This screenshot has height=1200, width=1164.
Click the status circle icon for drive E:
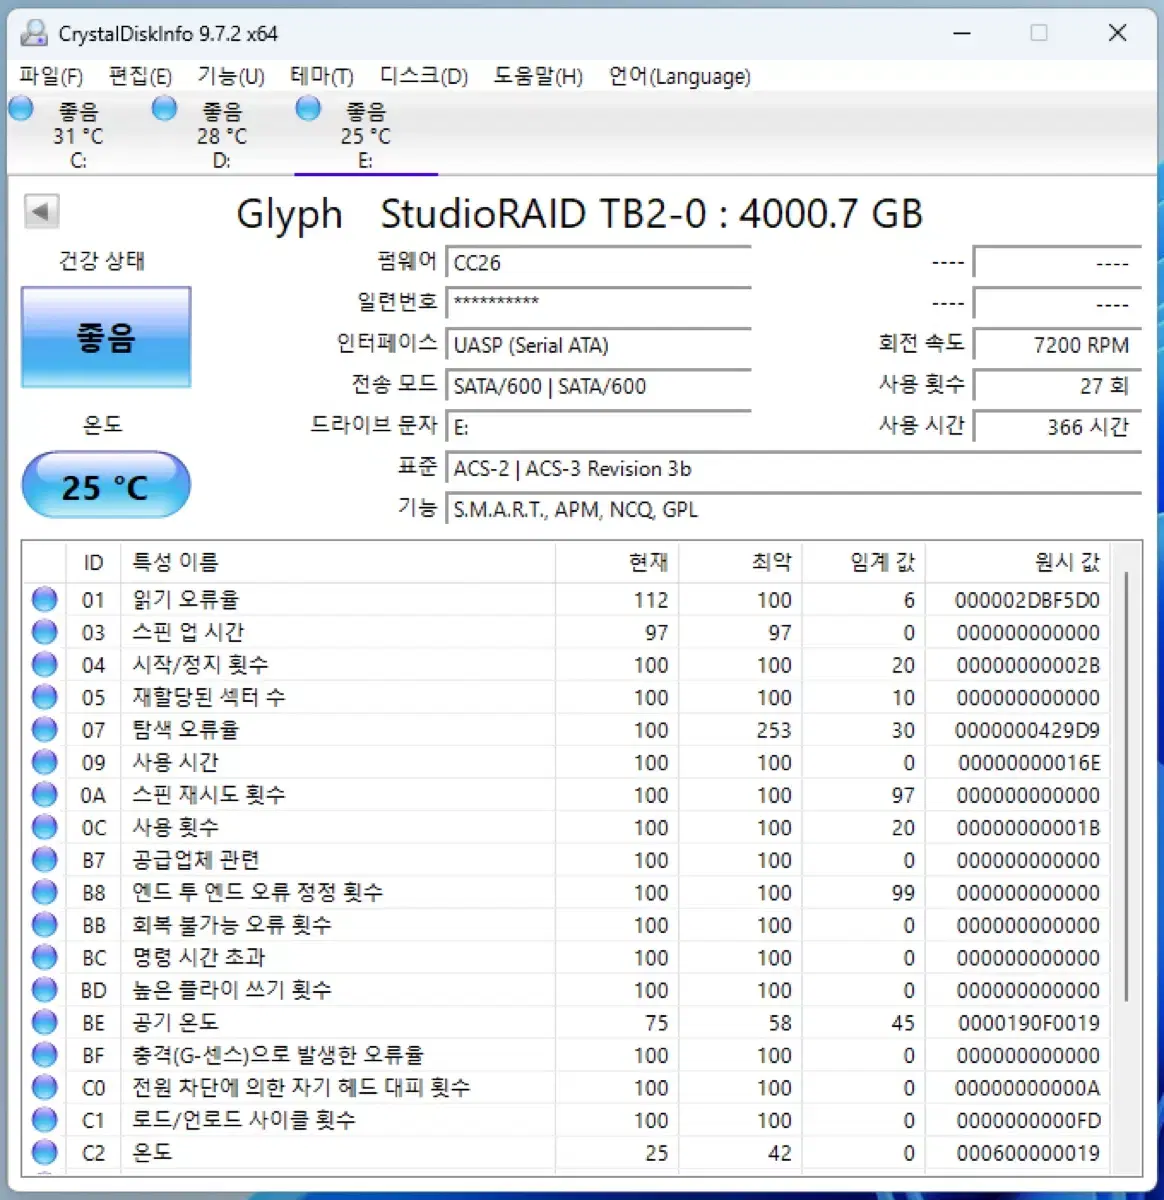(309, 109)
